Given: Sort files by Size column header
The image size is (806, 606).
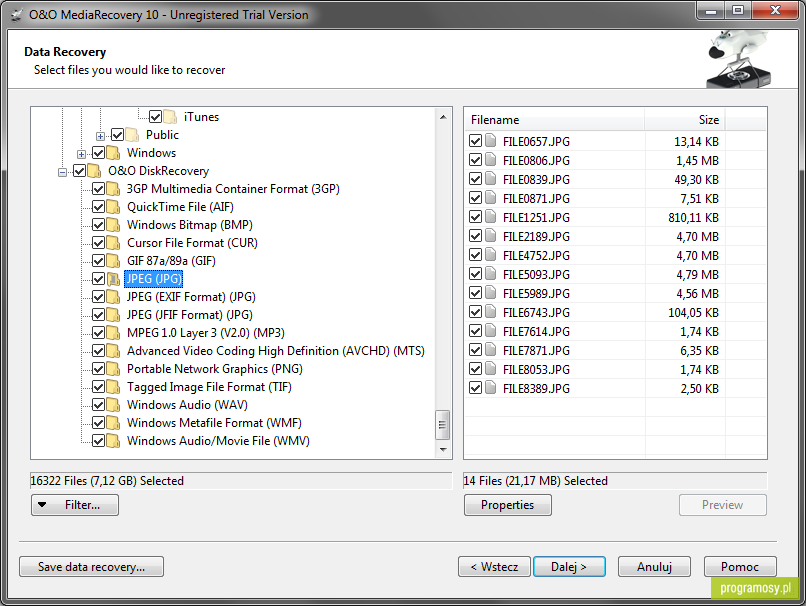Looking at the screenshot, I should 685,120.
